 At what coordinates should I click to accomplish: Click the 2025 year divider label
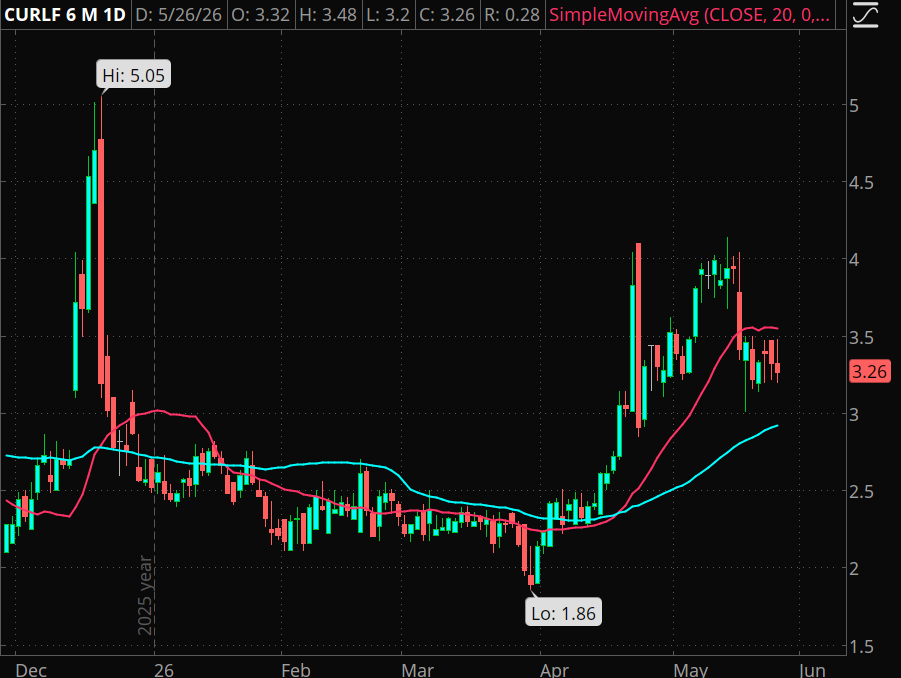pyautogui.click(x=145, y=595)
